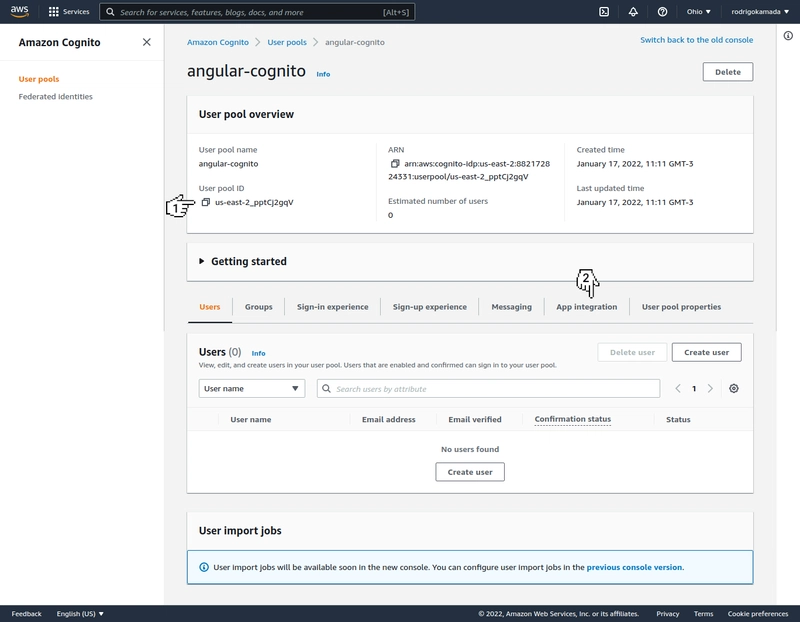The height and width of the screenshot is (622, 800).
Task: Click the Feedback footer link
Action: tap(27, 614)
